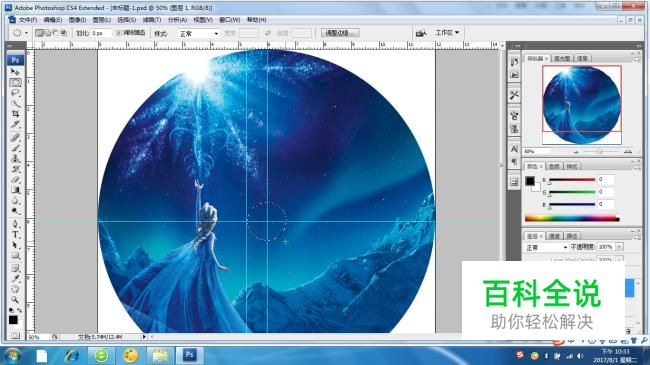Click zoom-out button in Navigator panel
Screen dimensions: 650x365
576,152
